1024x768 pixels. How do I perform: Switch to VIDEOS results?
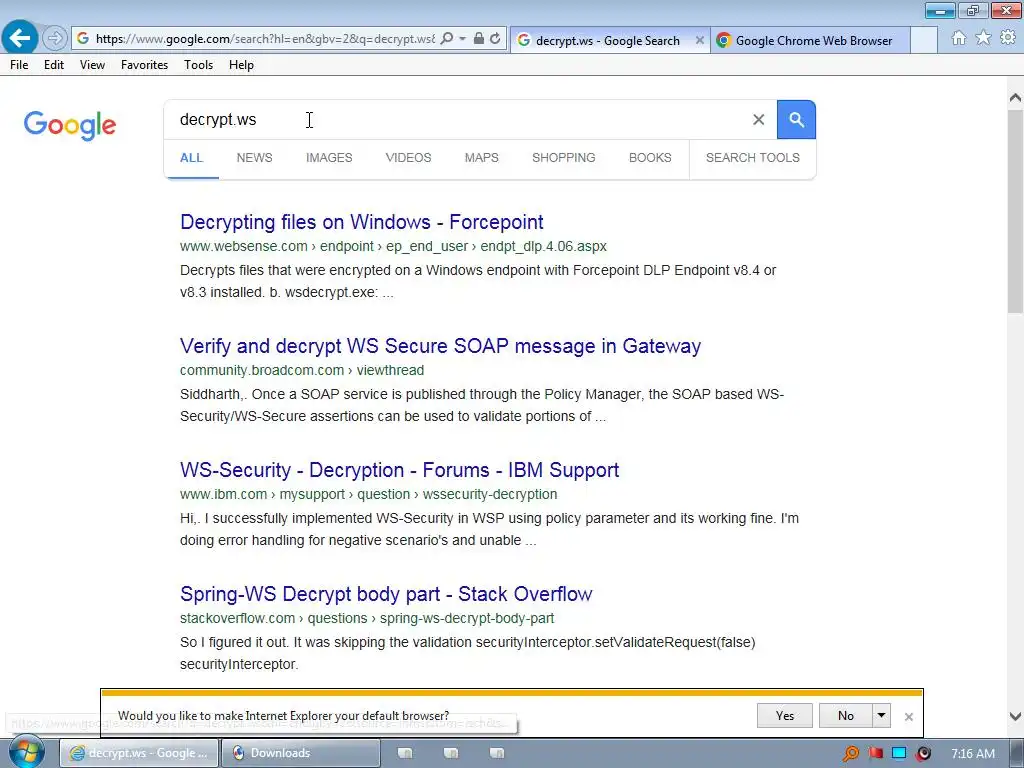(408, 158)
